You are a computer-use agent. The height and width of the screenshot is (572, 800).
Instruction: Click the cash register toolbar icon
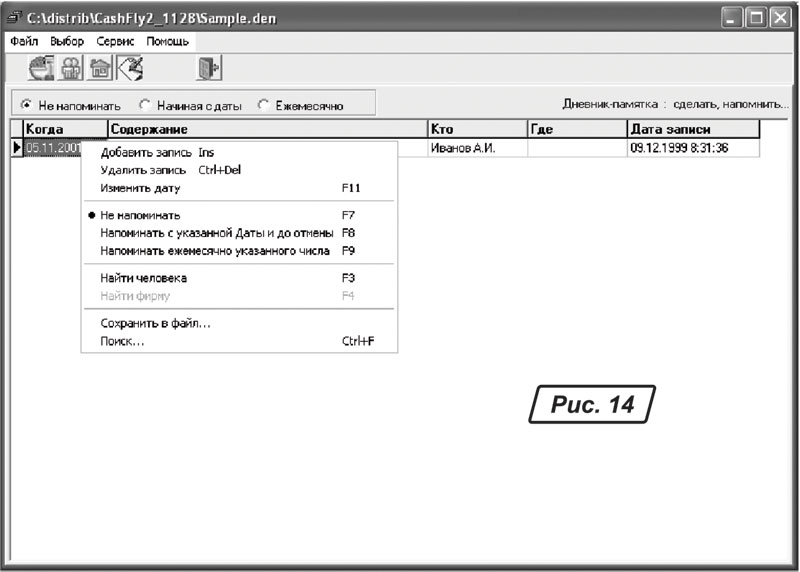pyautogui.click(x=42, y=69)
